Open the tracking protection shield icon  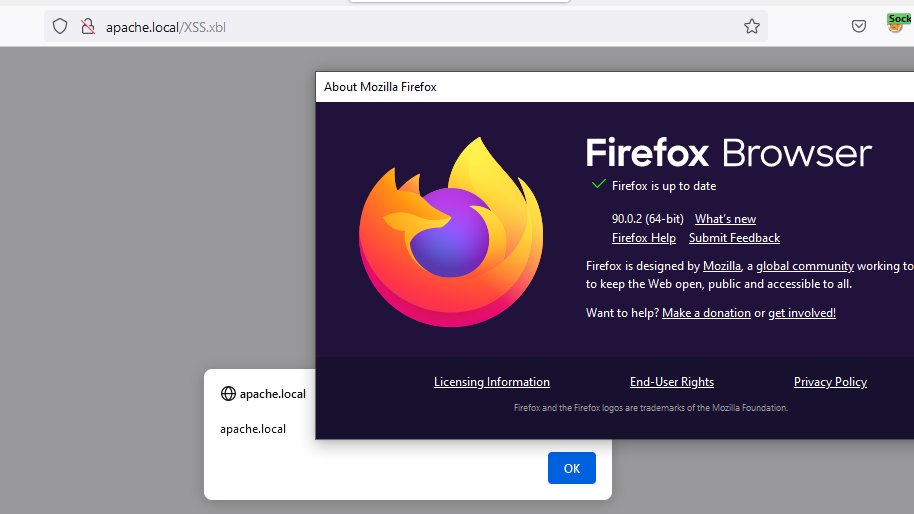click(x=60, y=26)
